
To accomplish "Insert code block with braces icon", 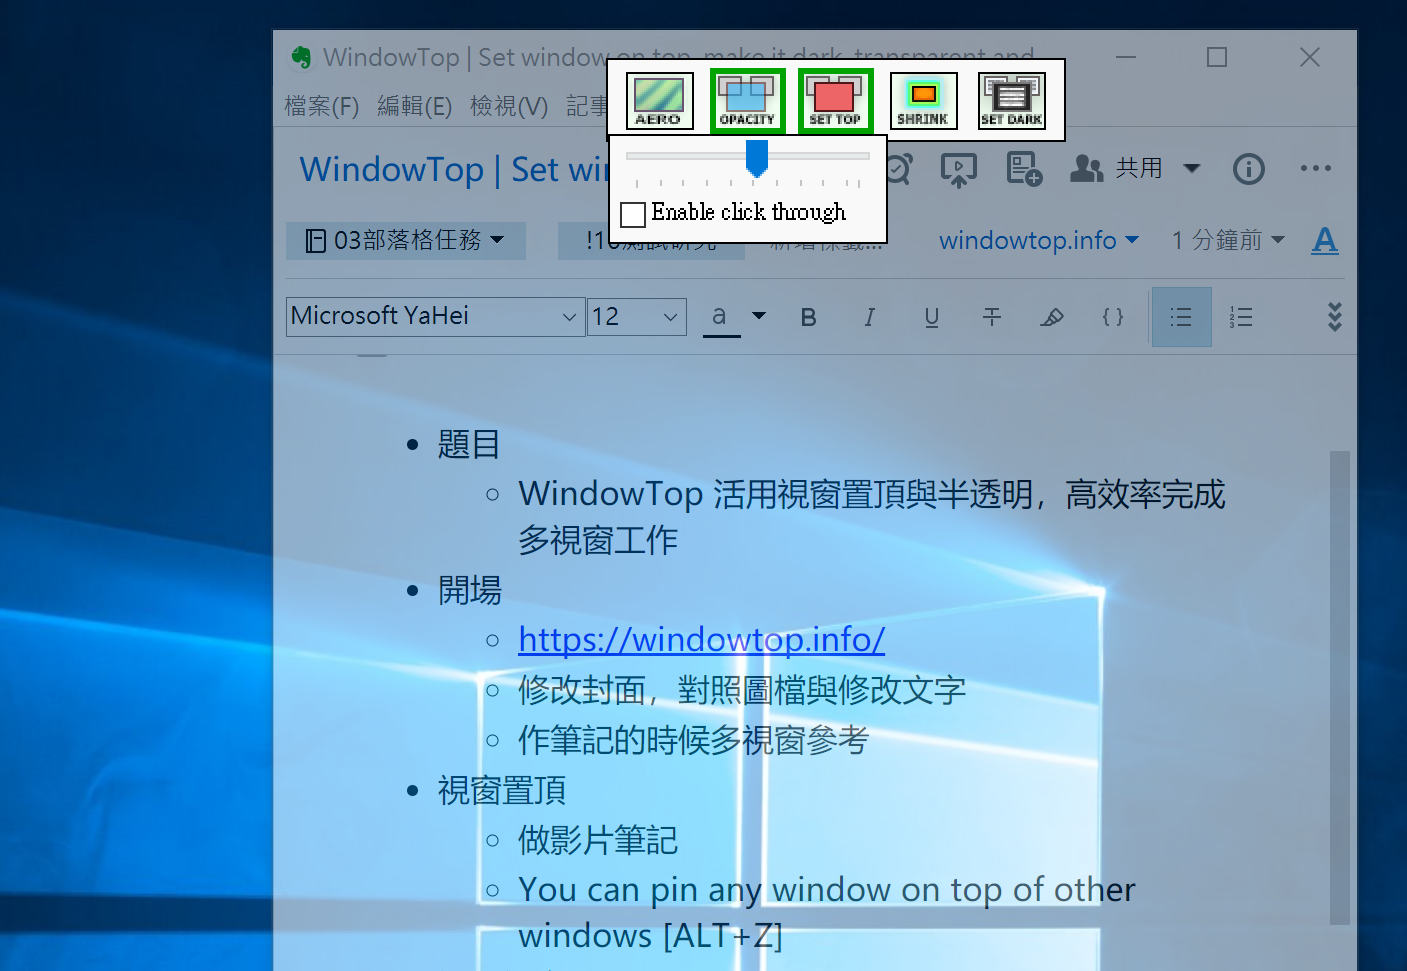I will tap(1112, 317).
